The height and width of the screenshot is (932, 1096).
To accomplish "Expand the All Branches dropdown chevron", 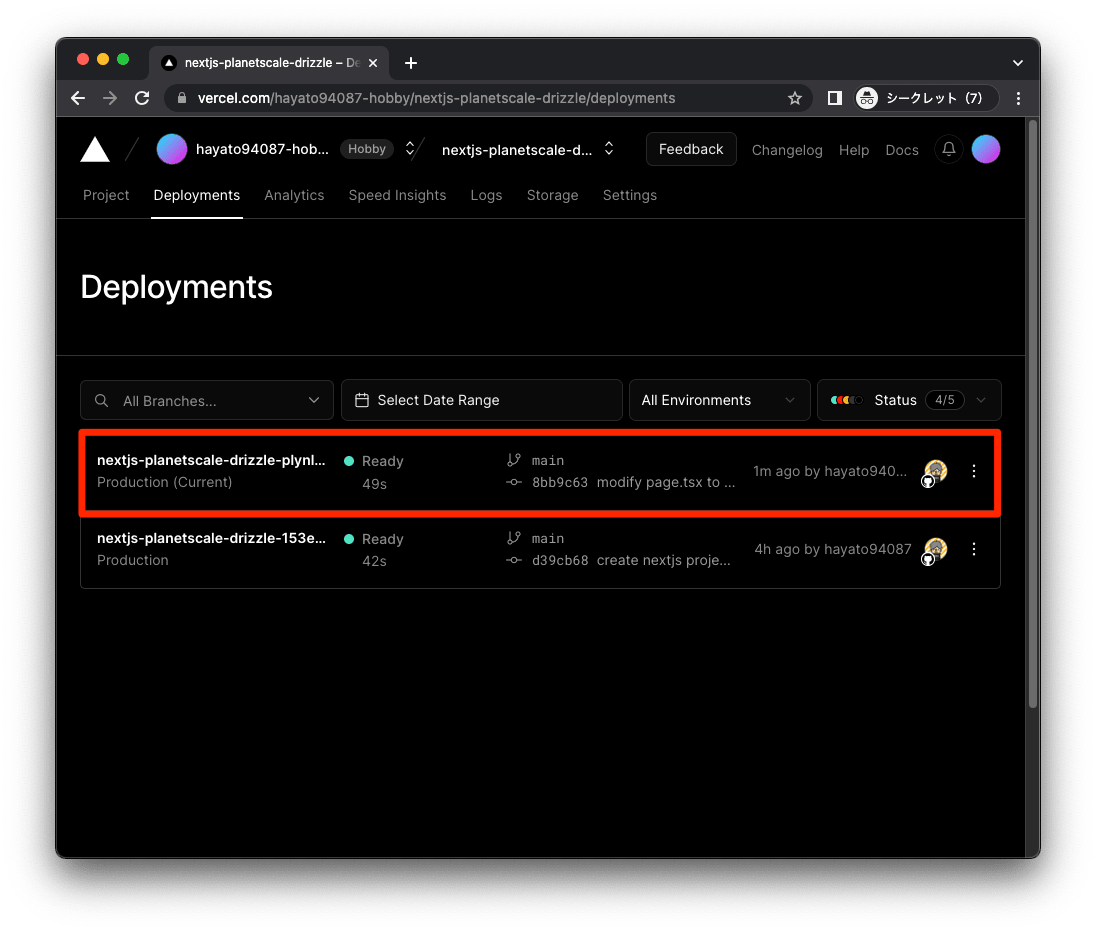I will click(x=314, y=401).
